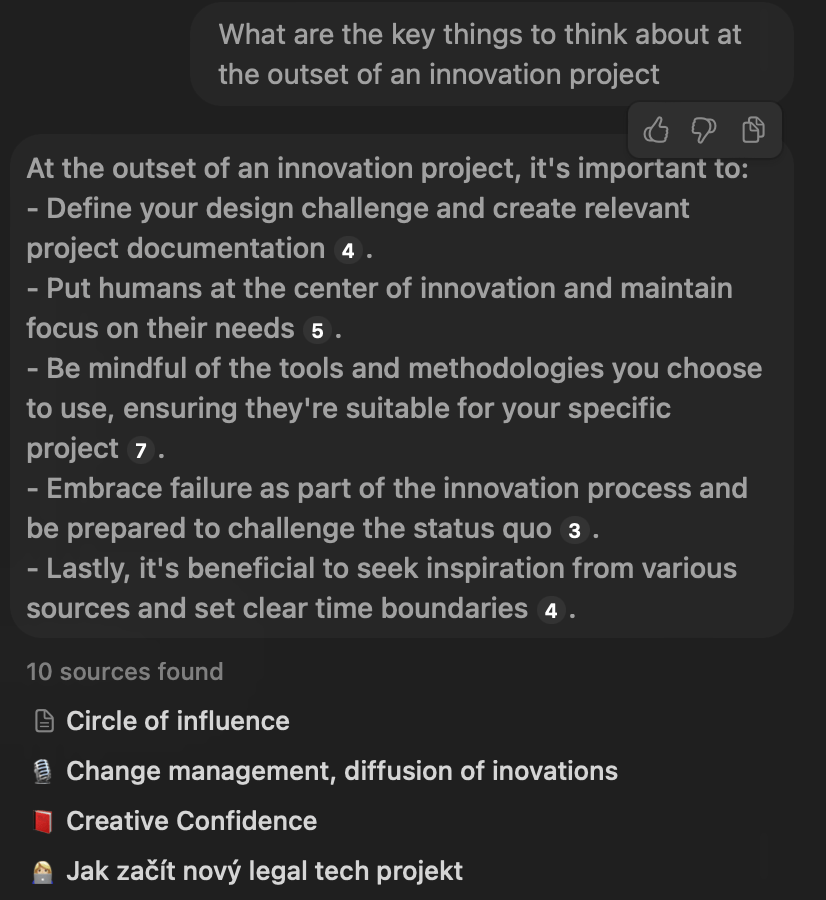Click the red book icon beside Creative Confidence

point(43,821)
